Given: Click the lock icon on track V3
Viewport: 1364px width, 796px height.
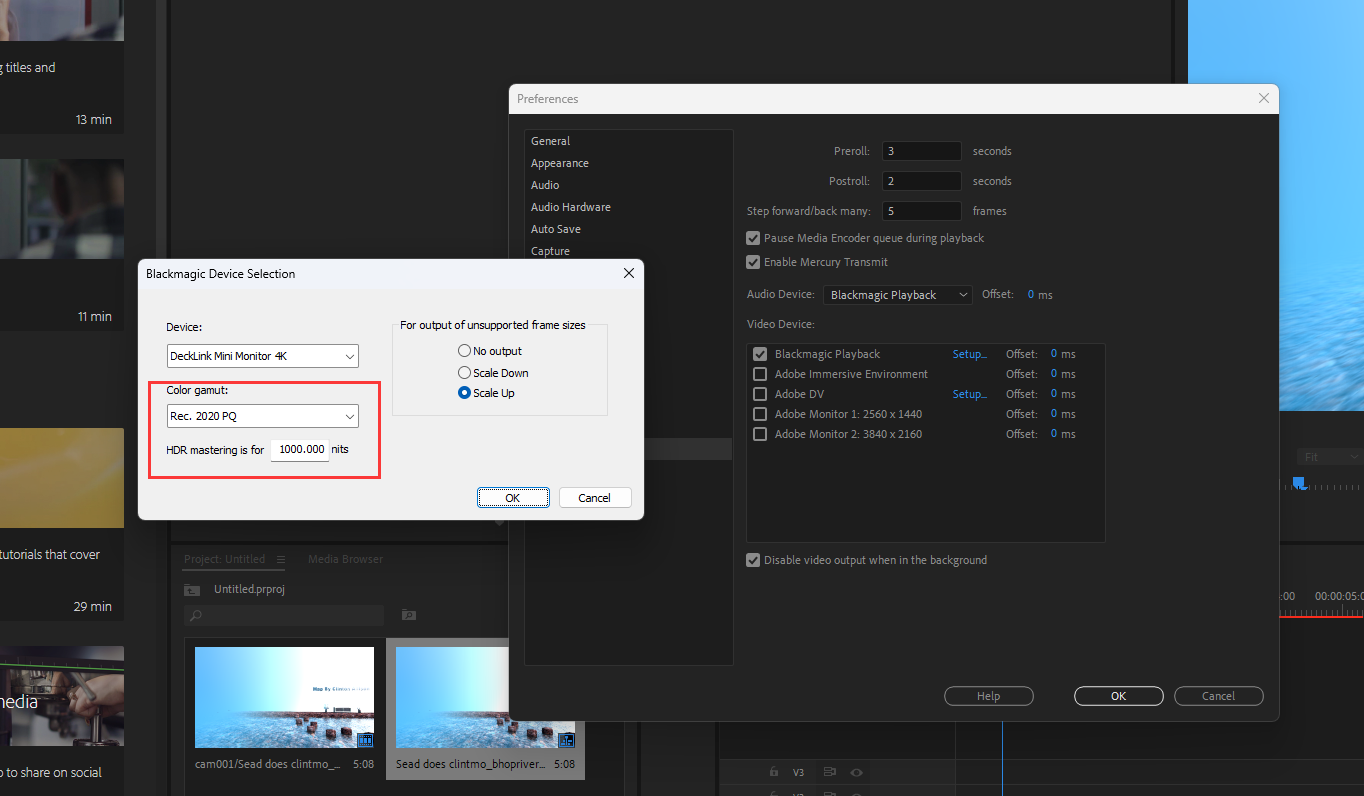Looking at the screenshot, I should click(773, 772).
